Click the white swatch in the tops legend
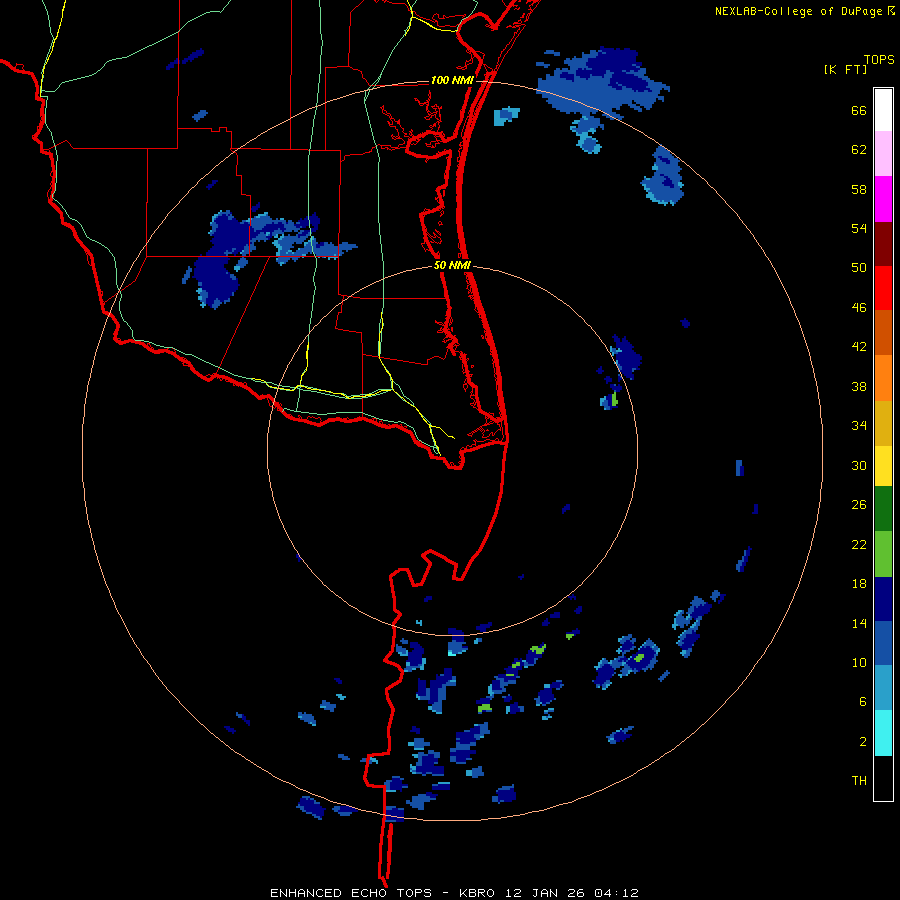 pos(883,110)
